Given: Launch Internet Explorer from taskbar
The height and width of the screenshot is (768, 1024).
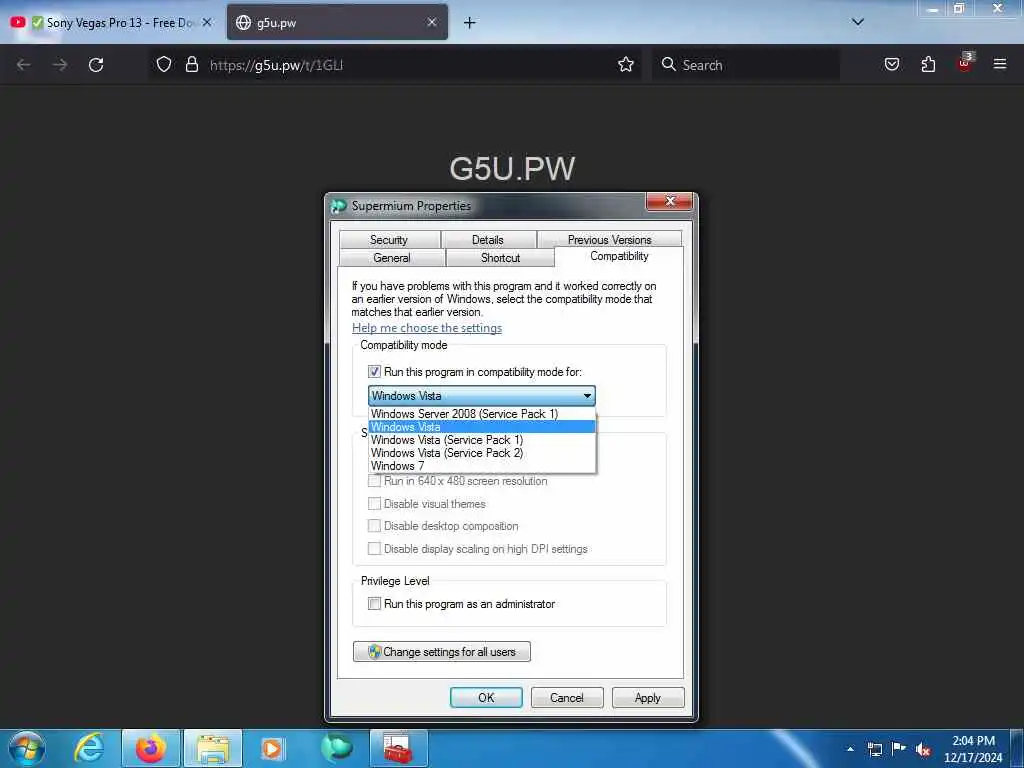Looking at the screenshot, I should (89, 748).
